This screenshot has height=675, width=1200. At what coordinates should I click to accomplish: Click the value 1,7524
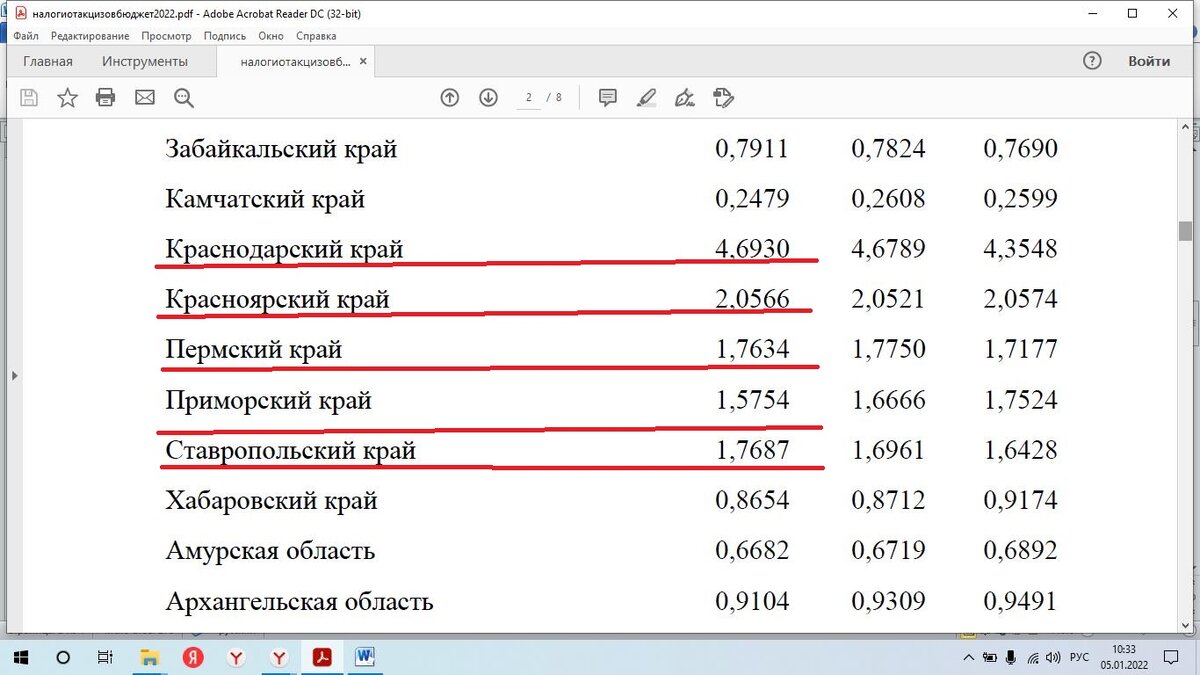click(x=1020, y=400)
